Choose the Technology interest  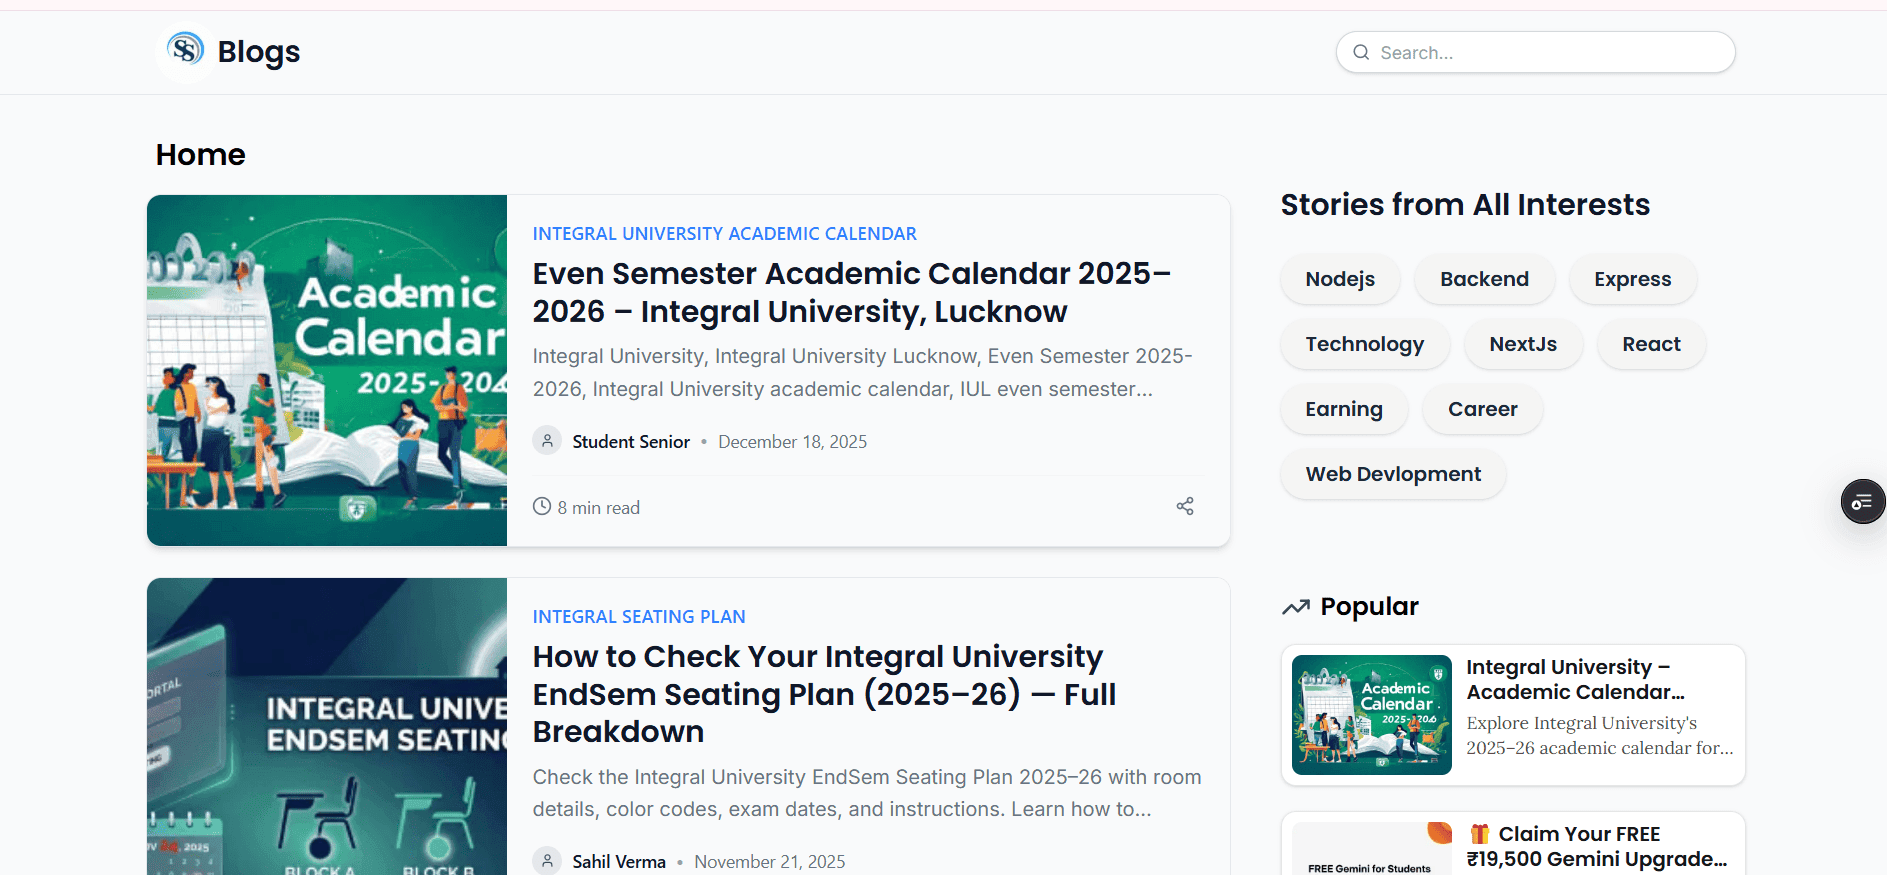pos(1364,344)
